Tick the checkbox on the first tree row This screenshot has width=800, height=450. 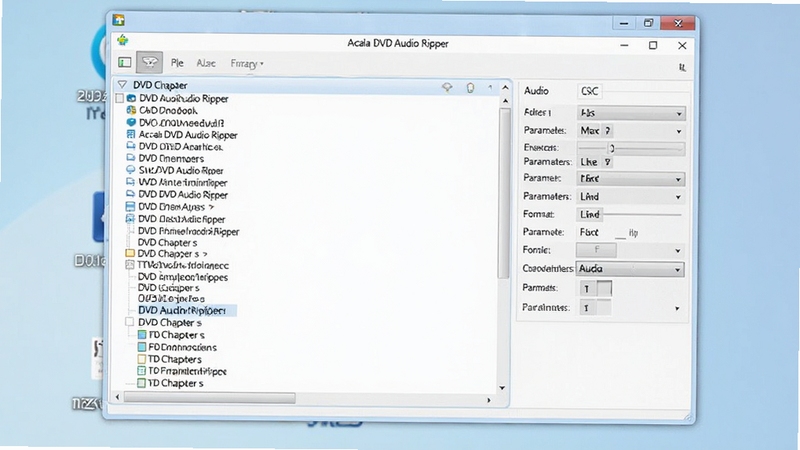(x=120, y=98)
